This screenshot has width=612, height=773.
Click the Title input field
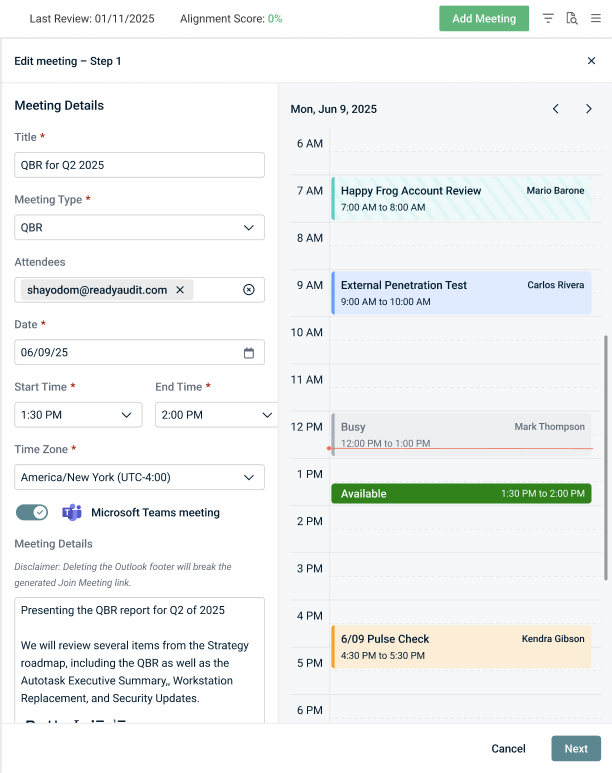click(x=140, y=165)
